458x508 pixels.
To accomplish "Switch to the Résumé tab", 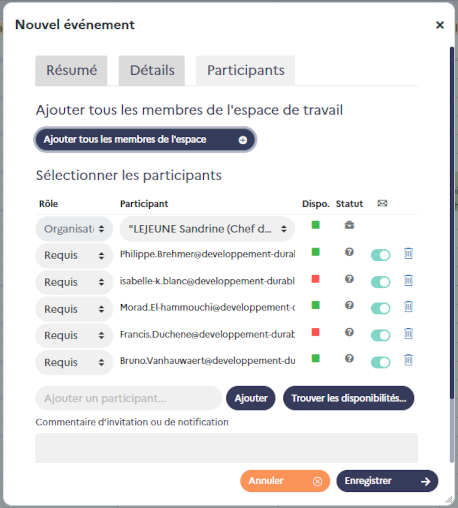I will coord(71,70).
